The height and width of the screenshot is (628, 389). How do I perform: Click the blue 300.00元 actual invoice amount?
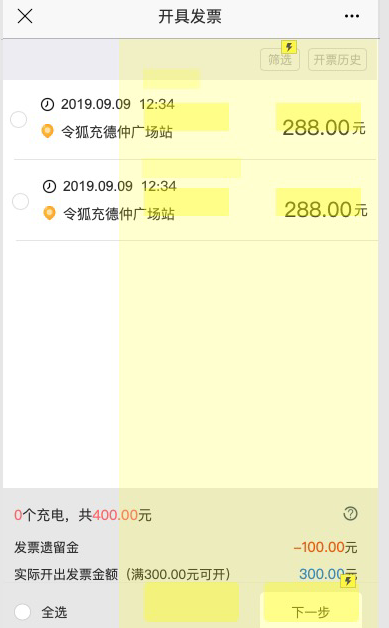(328, 574)
